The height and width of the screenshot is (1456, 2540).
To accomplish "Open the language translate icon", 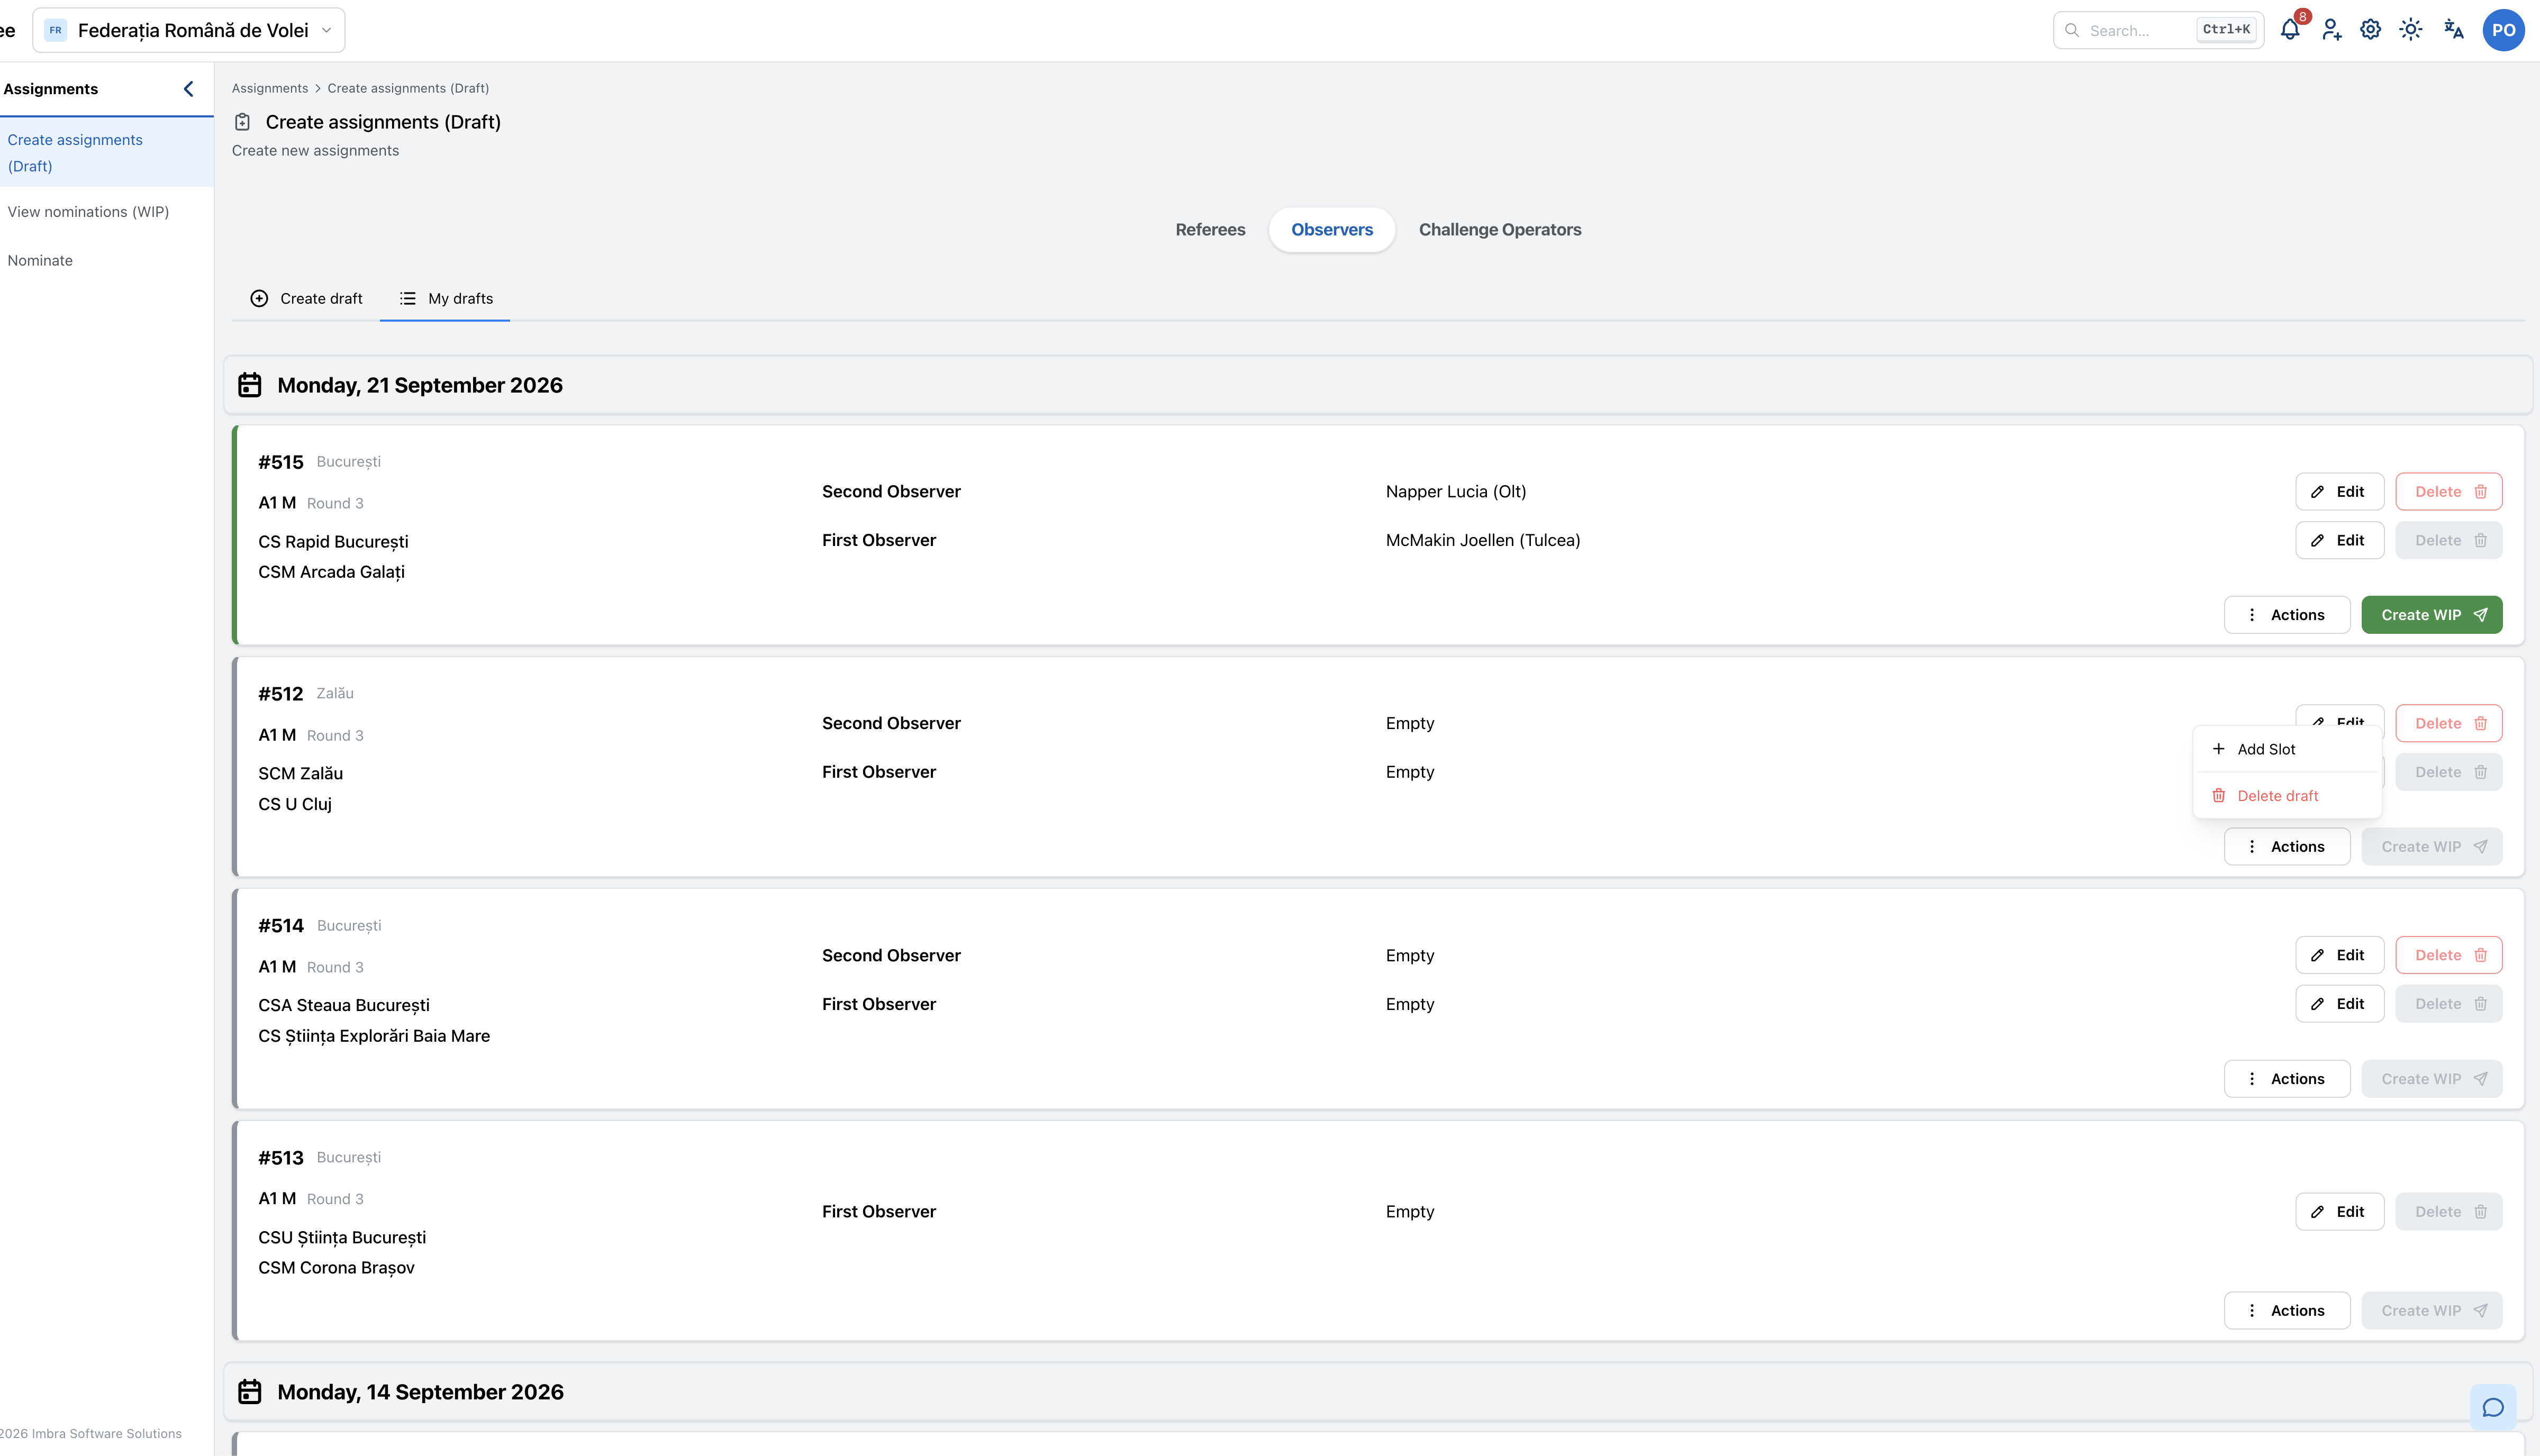I will coord(2453,30).
